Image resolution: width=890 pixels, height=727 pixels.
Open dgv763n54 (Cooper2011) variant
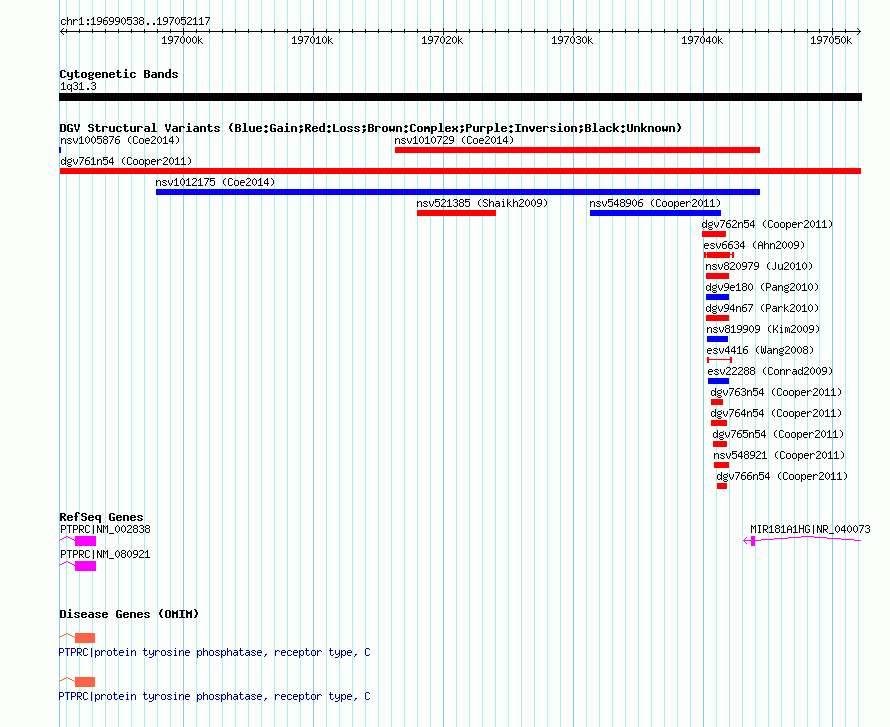[x=716, y=402]
